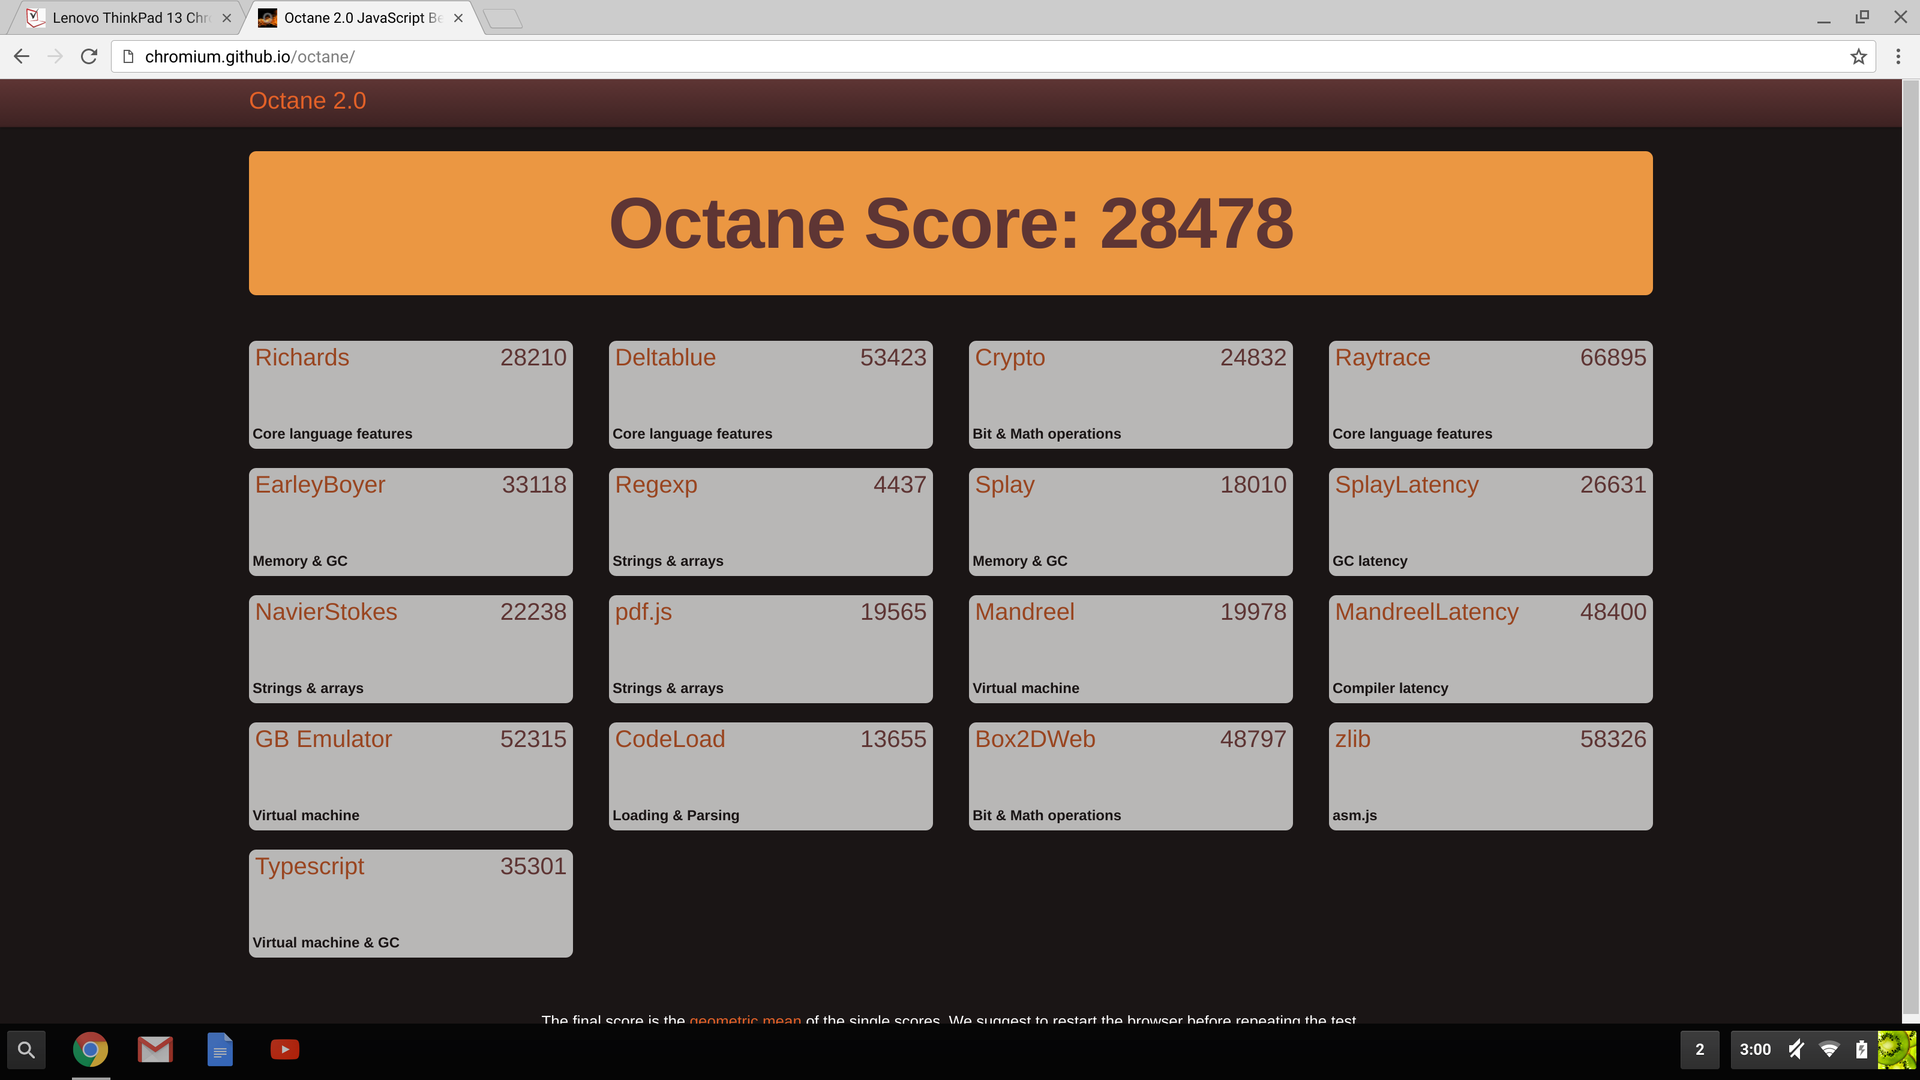Open the launcher search icon on shelf

(27, 1050)
